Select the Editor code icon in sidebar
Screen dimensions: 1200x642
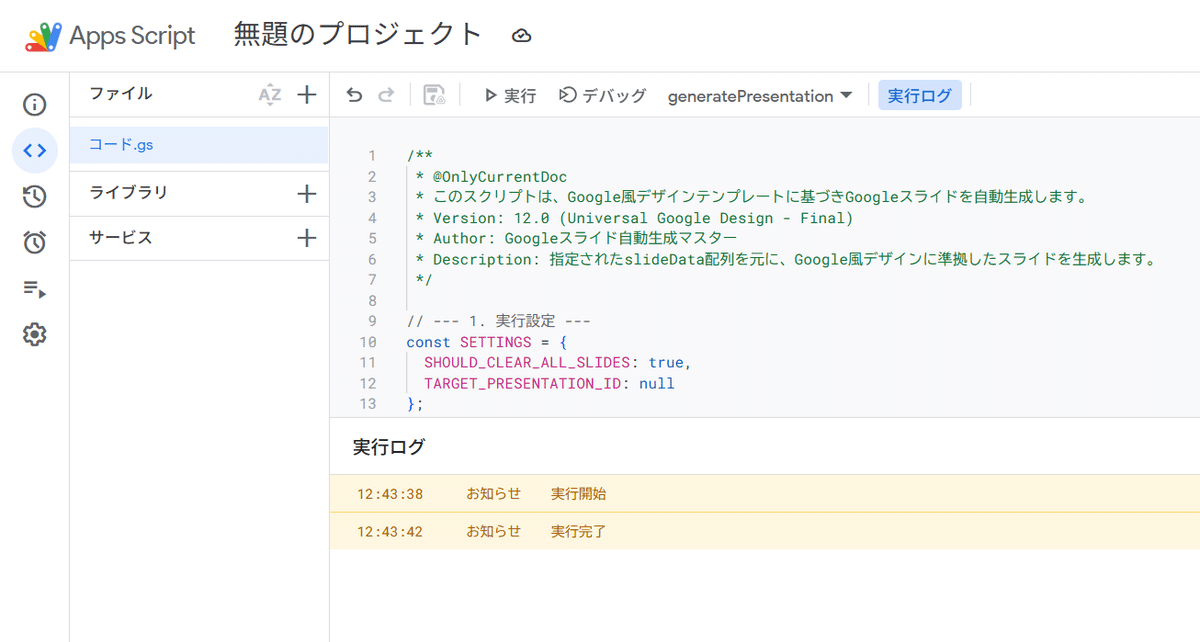pyautogui.click(x=35, y=151)
